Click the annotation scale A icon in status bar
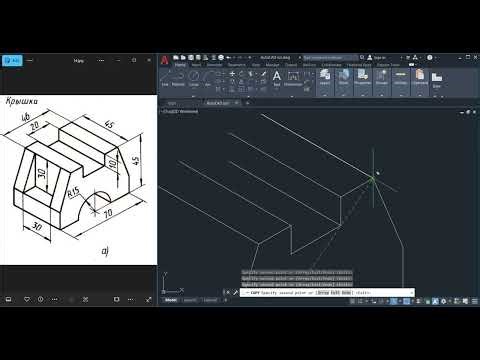This screenshot has height=360, width=480. point(435,301)
